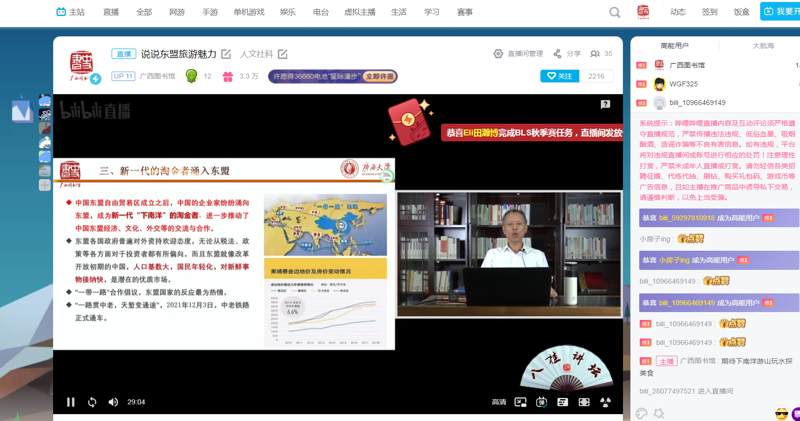Click the 立即许愿 wish button
Image resolution: width=800 pixels, height=421 pixels.
click(x=379, y=77)
